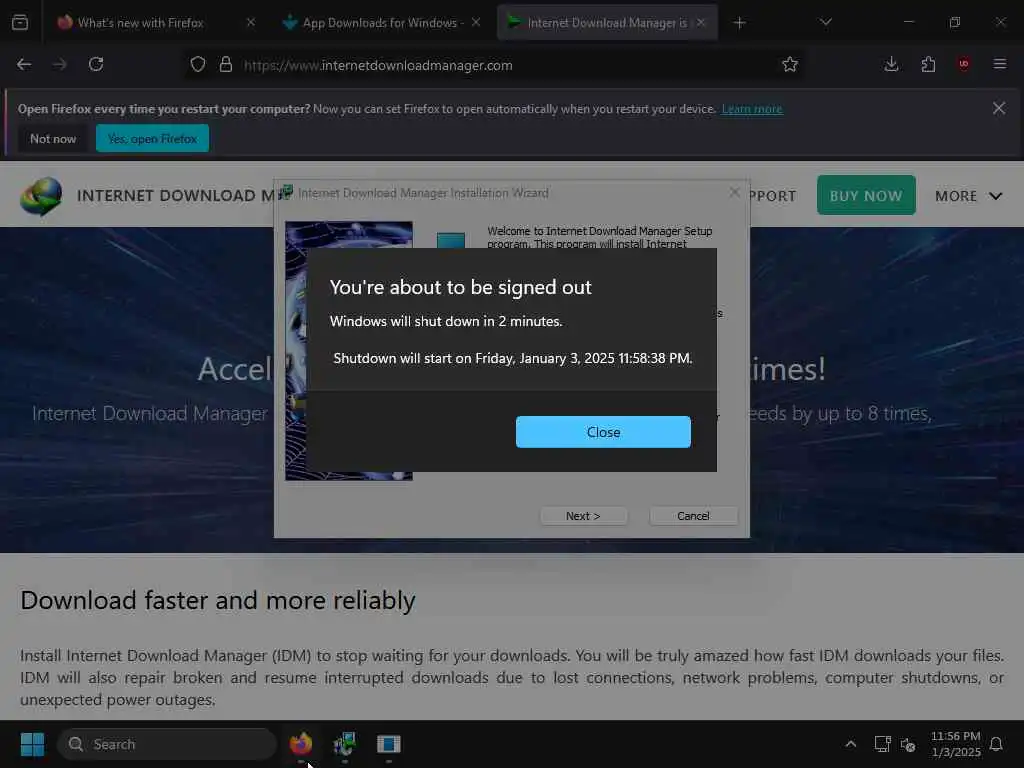Viewport: 1024px width, 768px height.
Task: Open the extensions puzzle icon
Action: pyautogui.click(x=928, y=65)
